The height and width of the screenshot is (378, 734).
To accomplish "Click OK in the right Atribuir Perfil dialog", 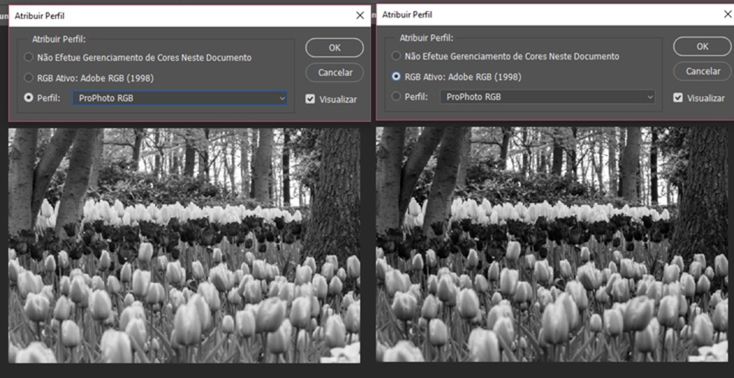I will 702,46.
